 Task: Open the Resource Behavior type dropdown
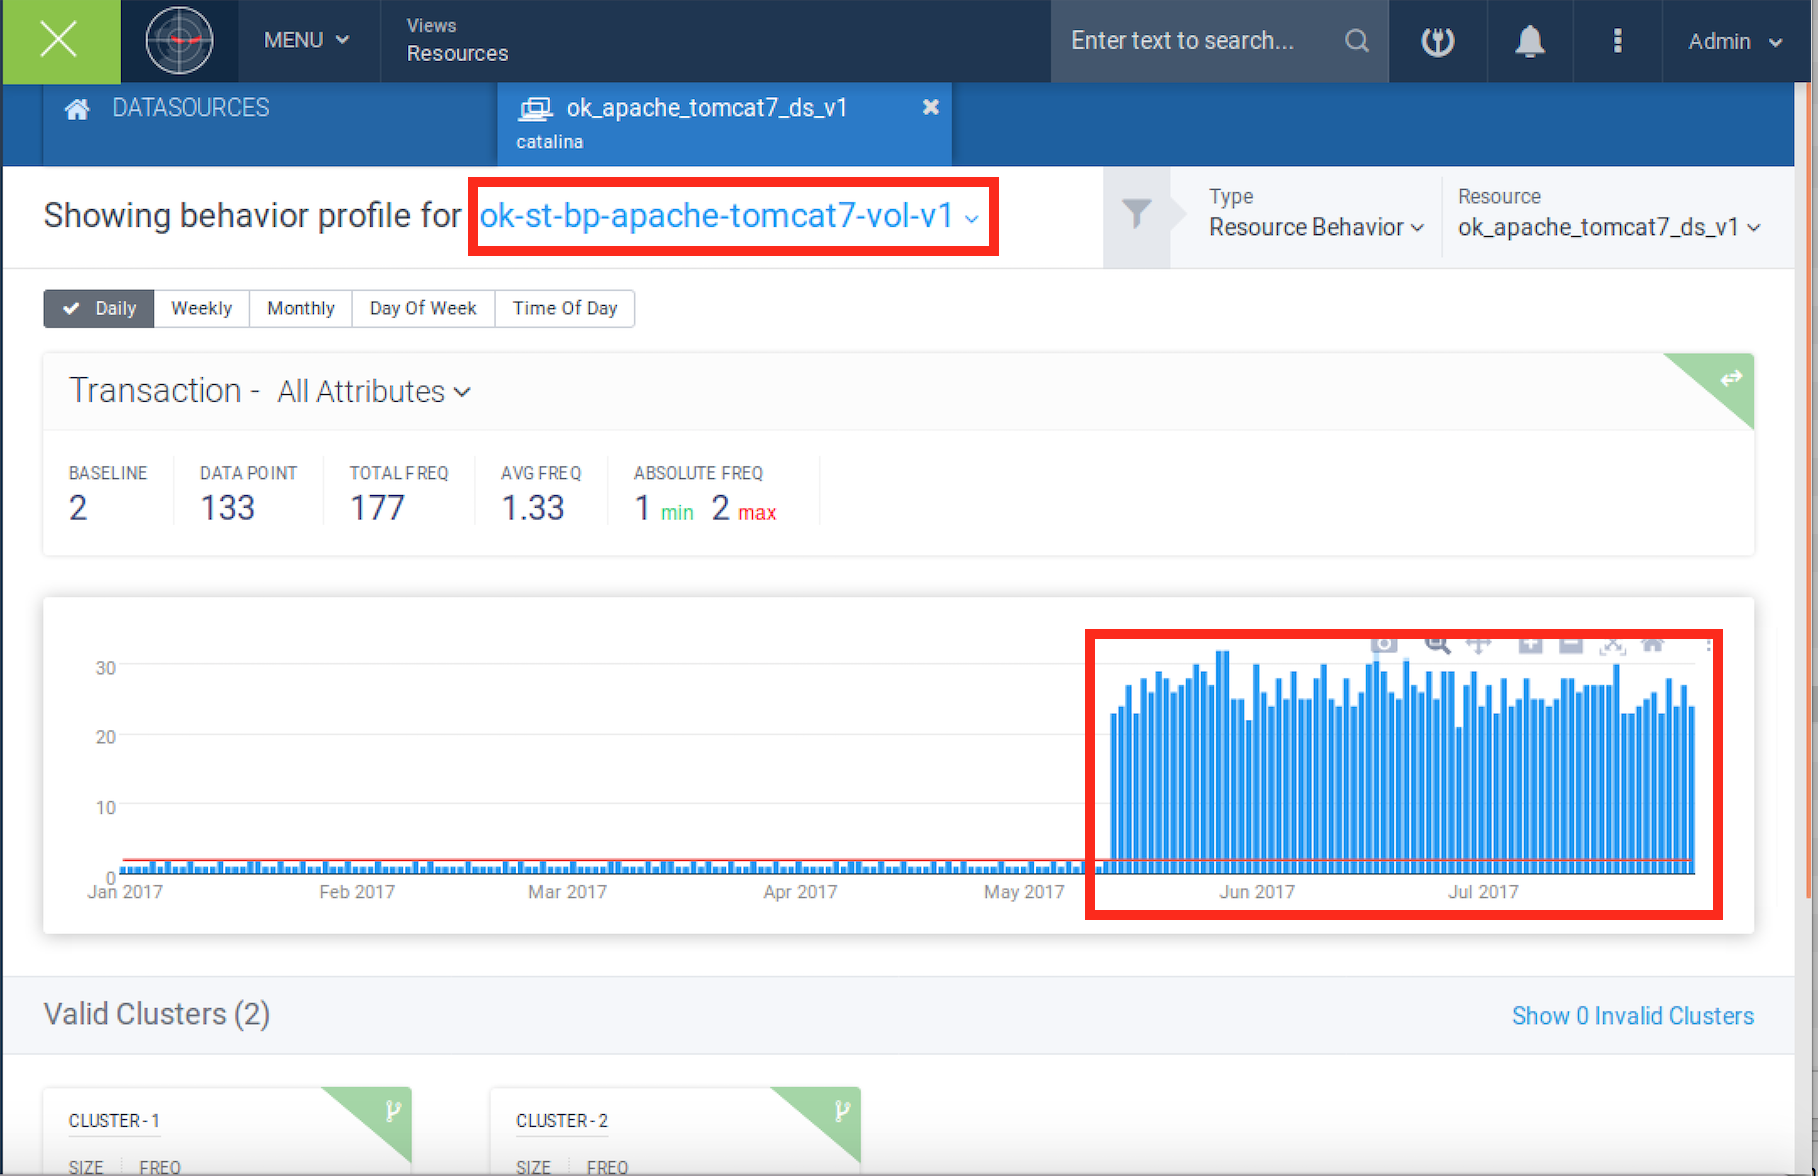[1315, 228]
